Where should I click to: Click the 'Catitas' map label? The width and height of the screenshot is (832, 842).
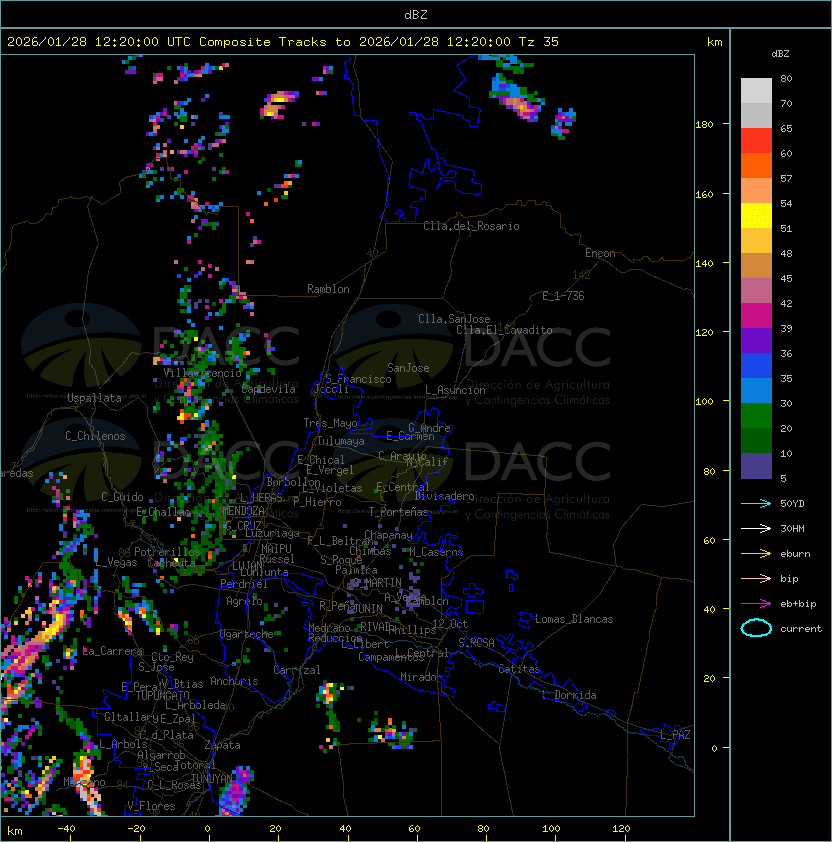tap(519, 669)
